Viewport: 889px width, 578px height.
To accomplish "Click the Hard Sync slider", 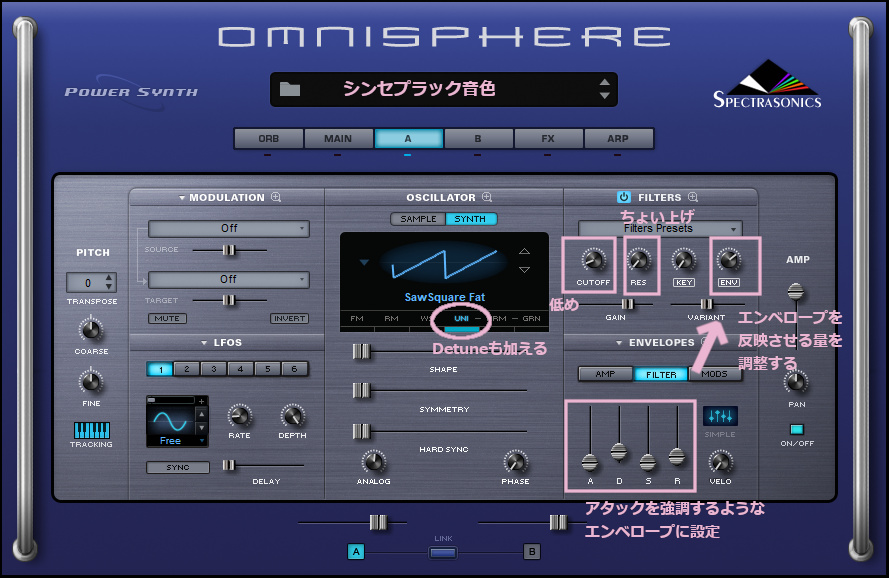I will [x=361, y=432].
